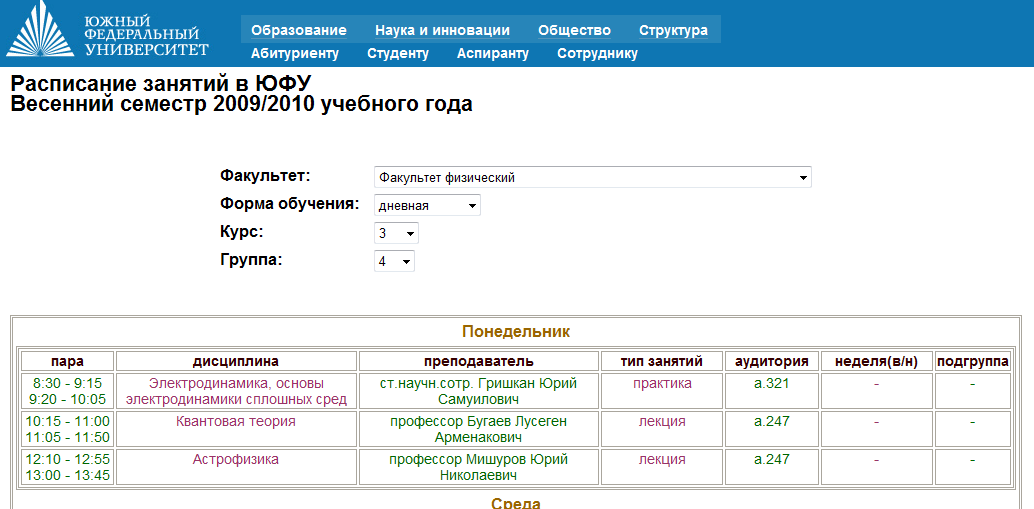Click the аудитория column header
This screenshot has height=509, width=1034.
tap(772, 361)
